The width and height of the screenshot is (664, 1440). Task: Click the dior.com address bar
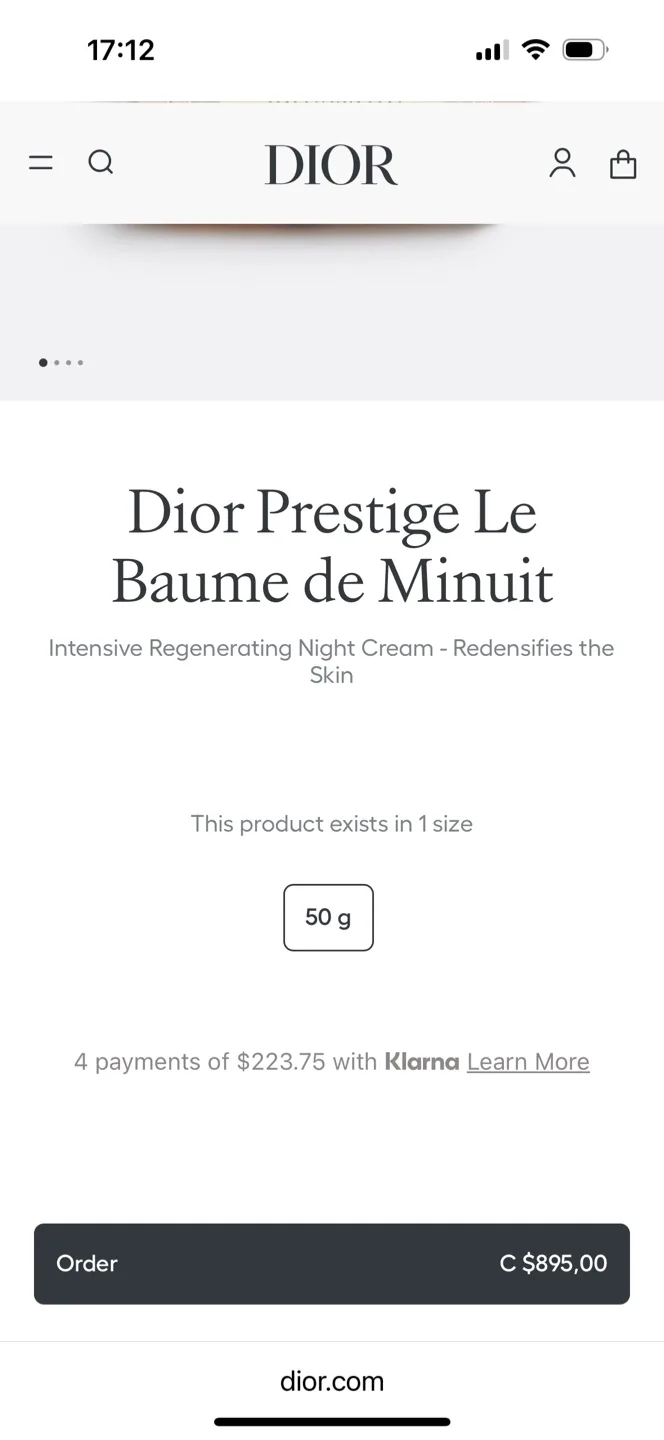331,1381
